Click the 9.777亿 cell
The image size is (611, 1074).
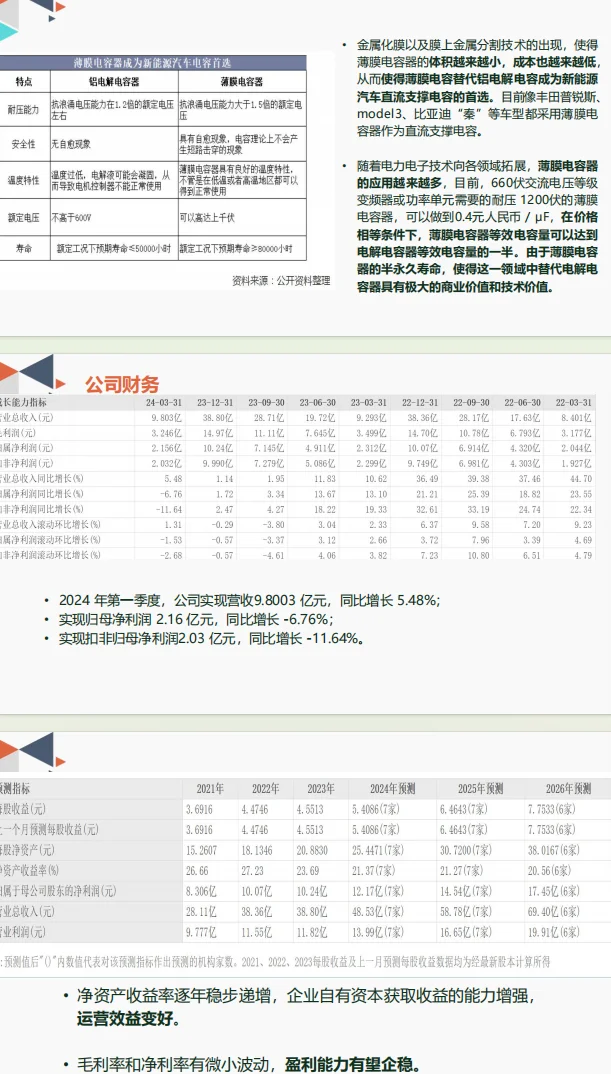tap(200, 932)
